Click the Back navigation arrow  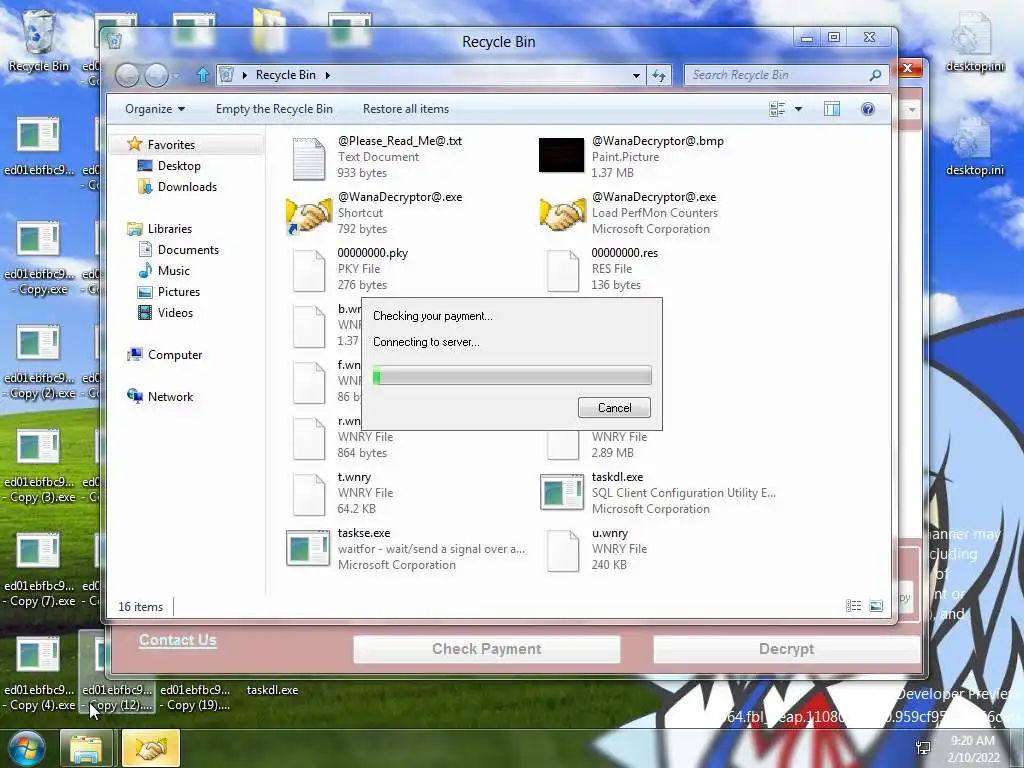click(127, 75)
